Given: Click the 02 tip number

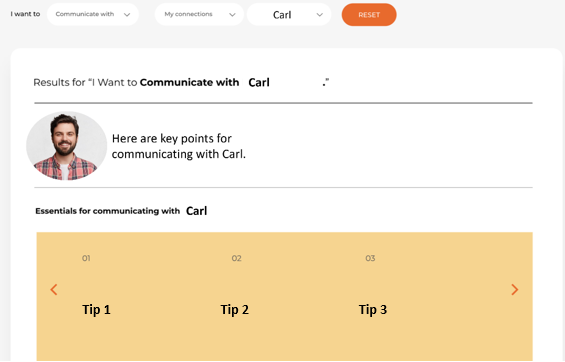Looking at the screenshot, I should (236, 258).
